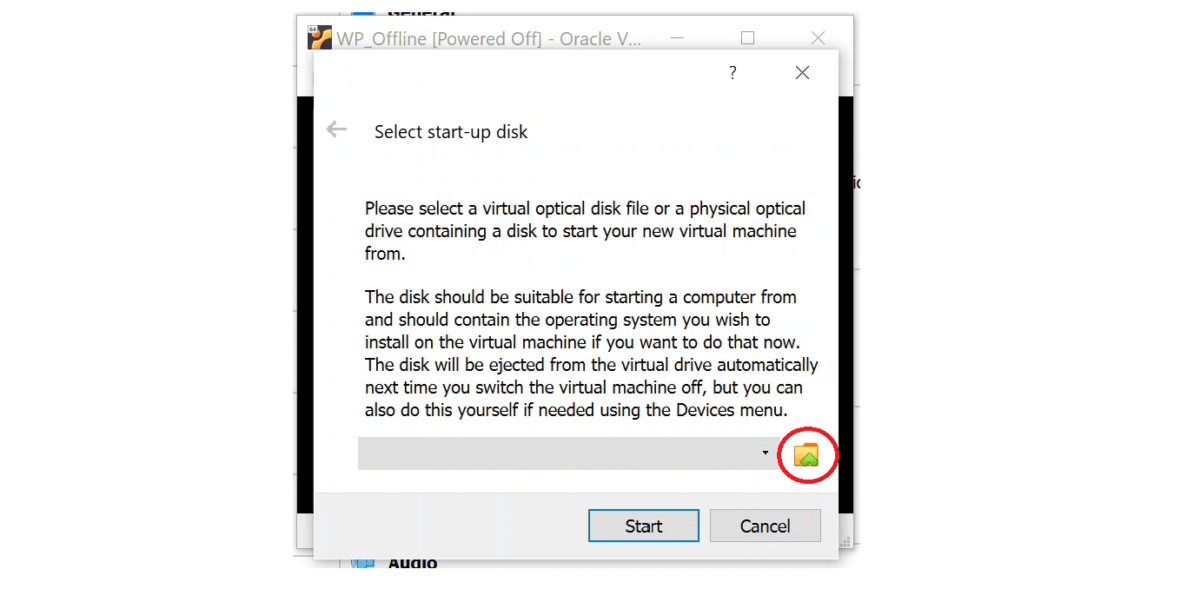Viewport: 1200px width, 589px height.
Task: Open help with the question mark button
Action: (732, 73)
